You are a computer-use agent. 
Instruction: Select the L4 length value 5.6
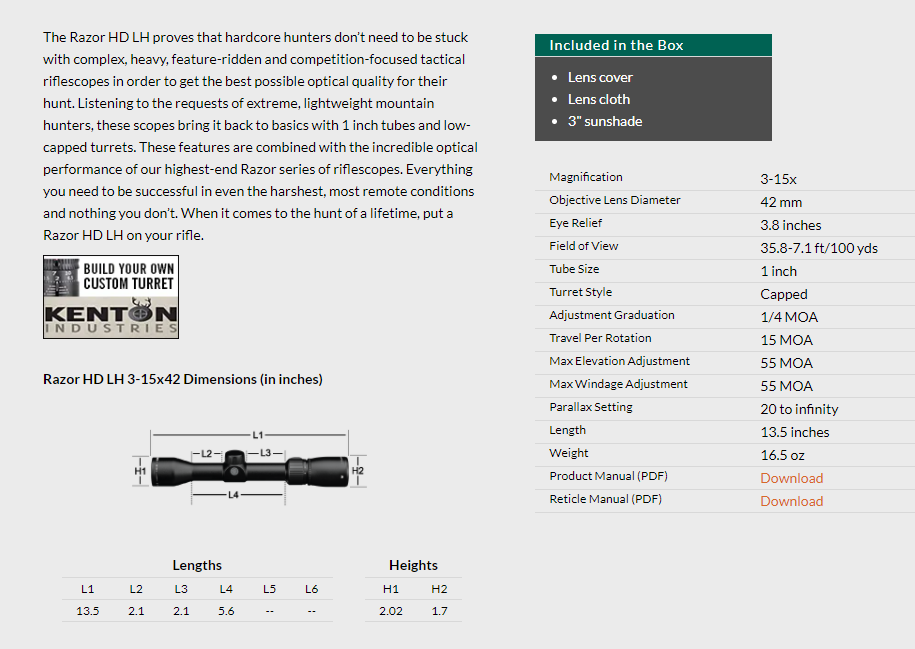pyautogui.click(x=226, y=611)
